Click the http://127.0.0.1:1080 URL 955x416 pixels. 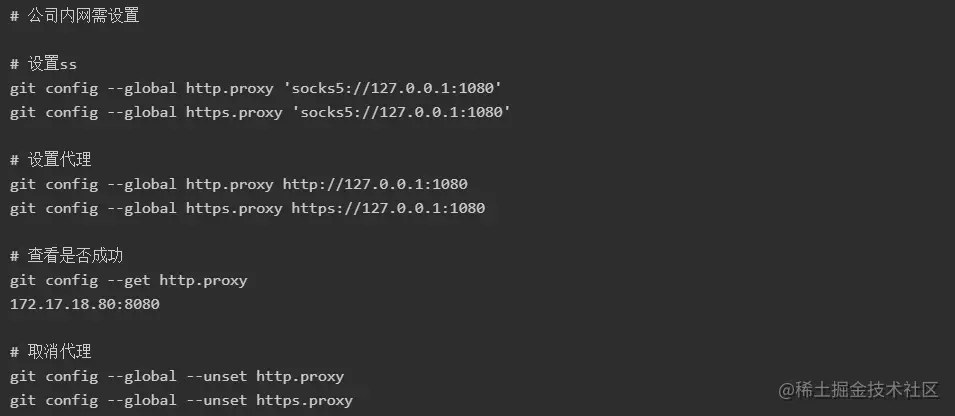pos(375,184)
